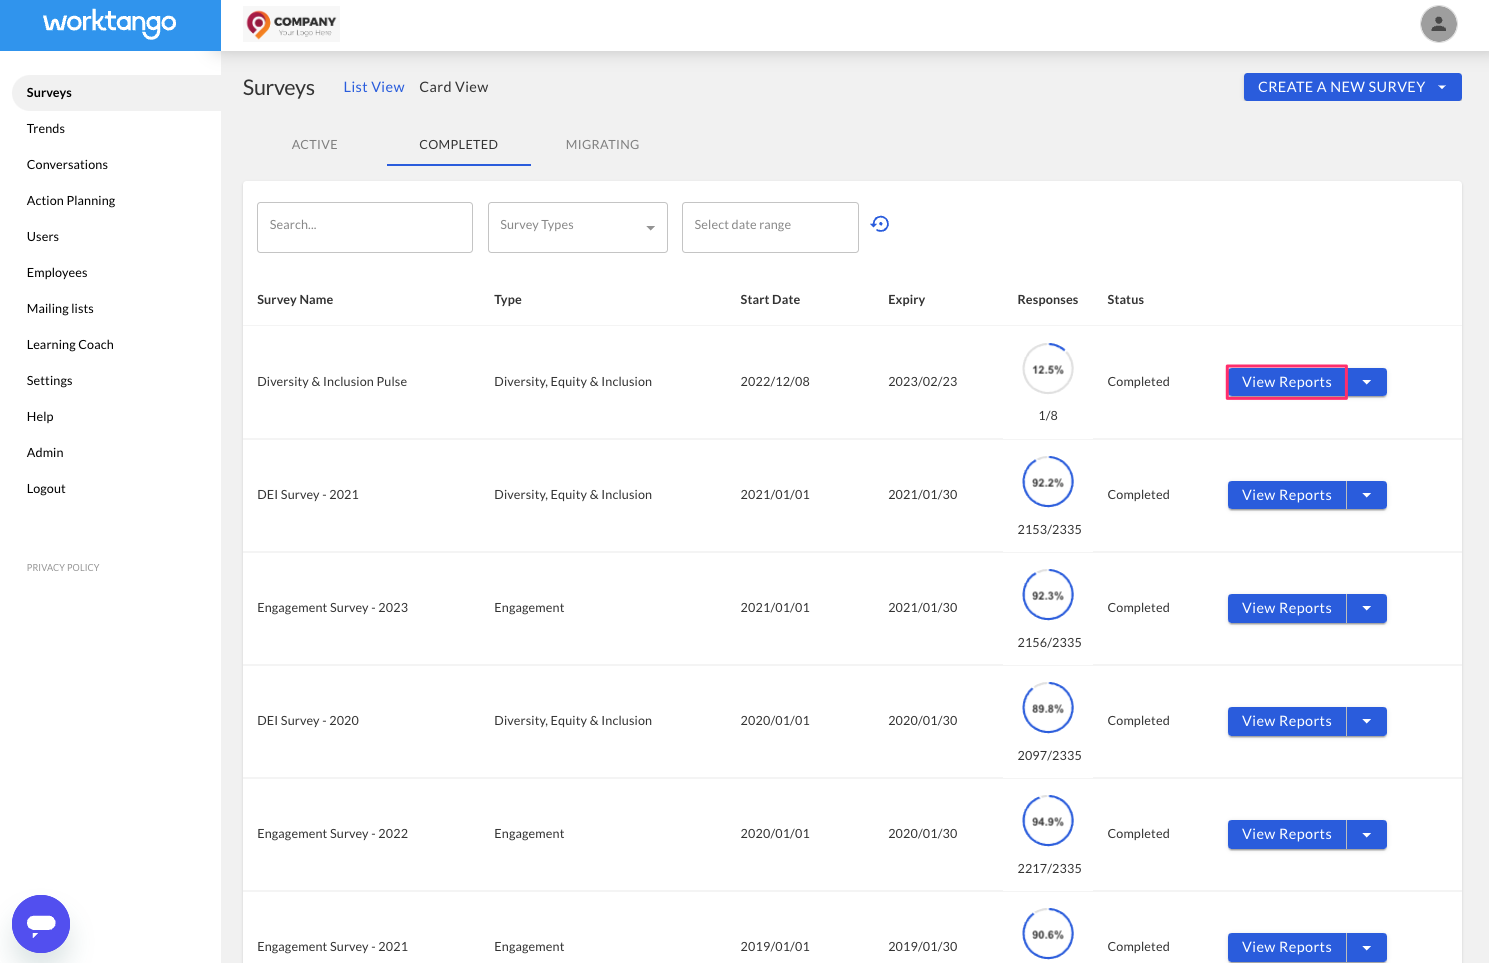Expand the Create a New Survey dropdown arrow

[x=1441, y=87]
